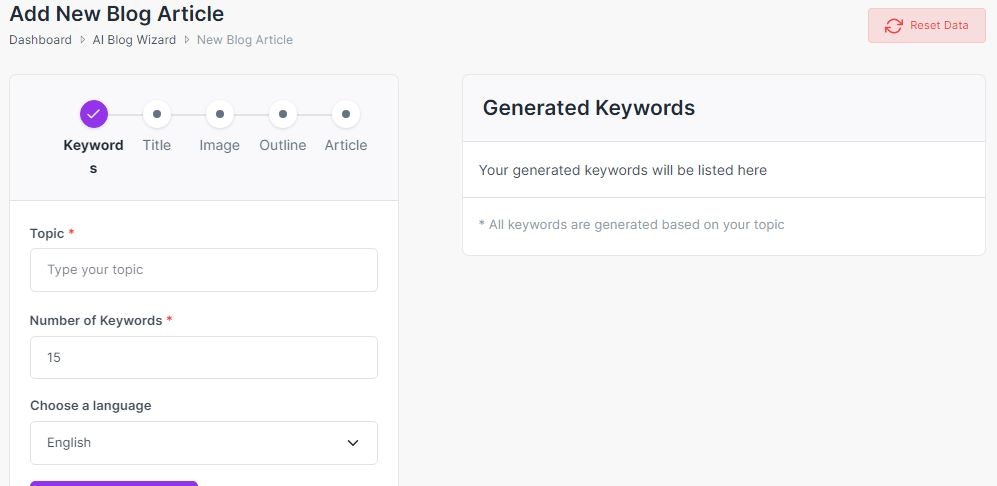Focus the Topic text field
Screen dimensions: 997x486
coord(203,270)
